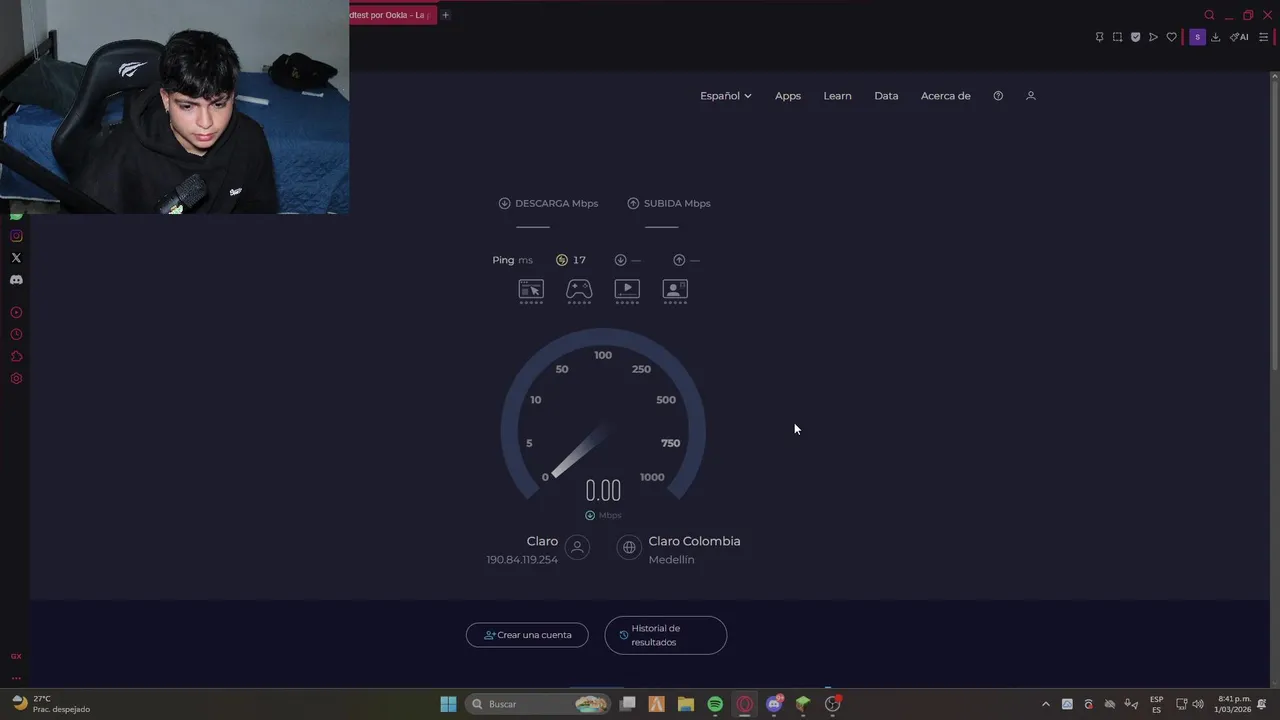Click the browser tab search icon

point(1209,15)
